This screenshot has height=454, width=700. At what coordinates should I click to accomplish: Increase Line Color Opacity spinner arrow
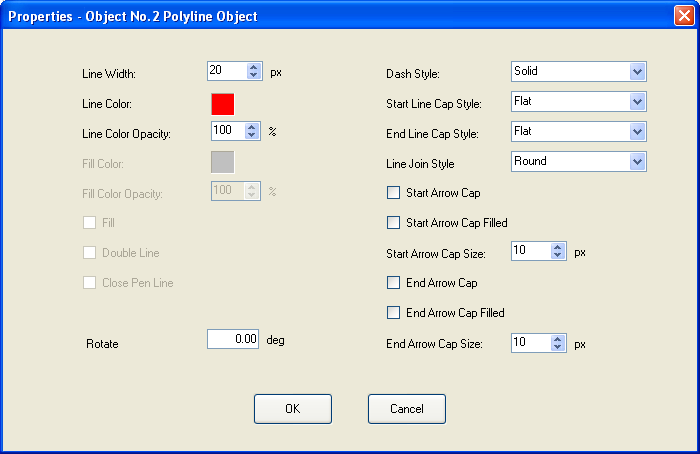click(x=252, y=127)
